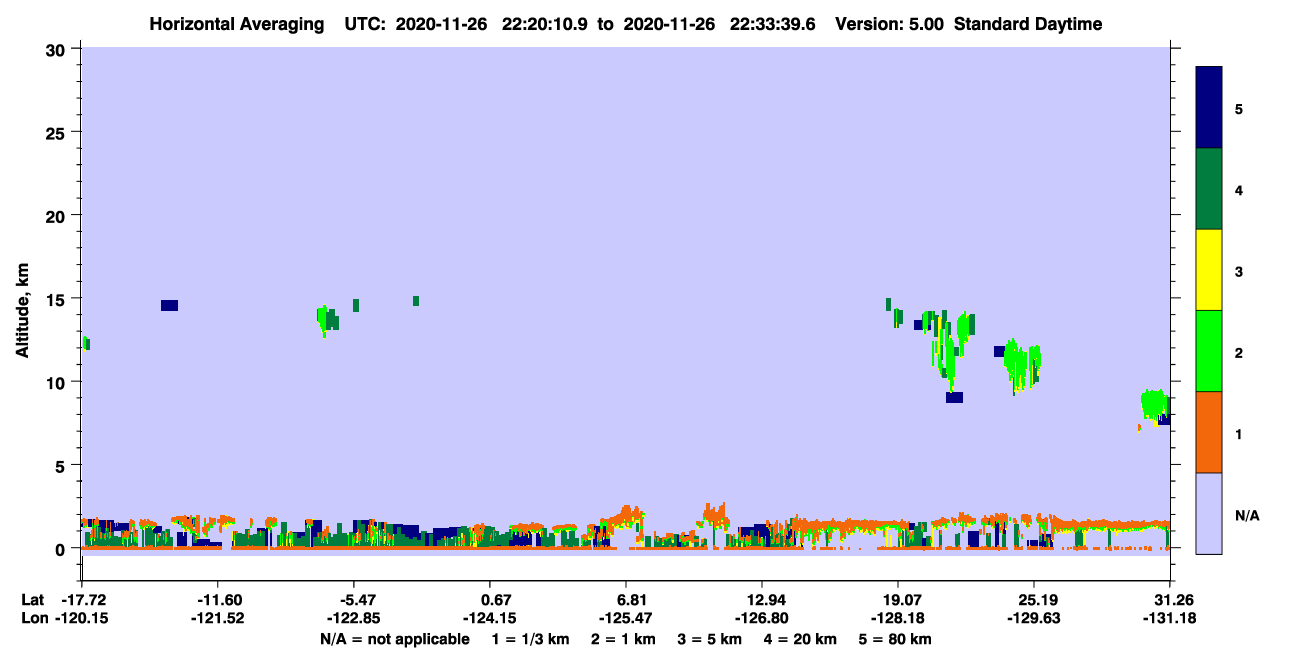Click the dark blue colorbar segment labeled 5
This screenshot has width=1300, height=667.
(1209, 108)
